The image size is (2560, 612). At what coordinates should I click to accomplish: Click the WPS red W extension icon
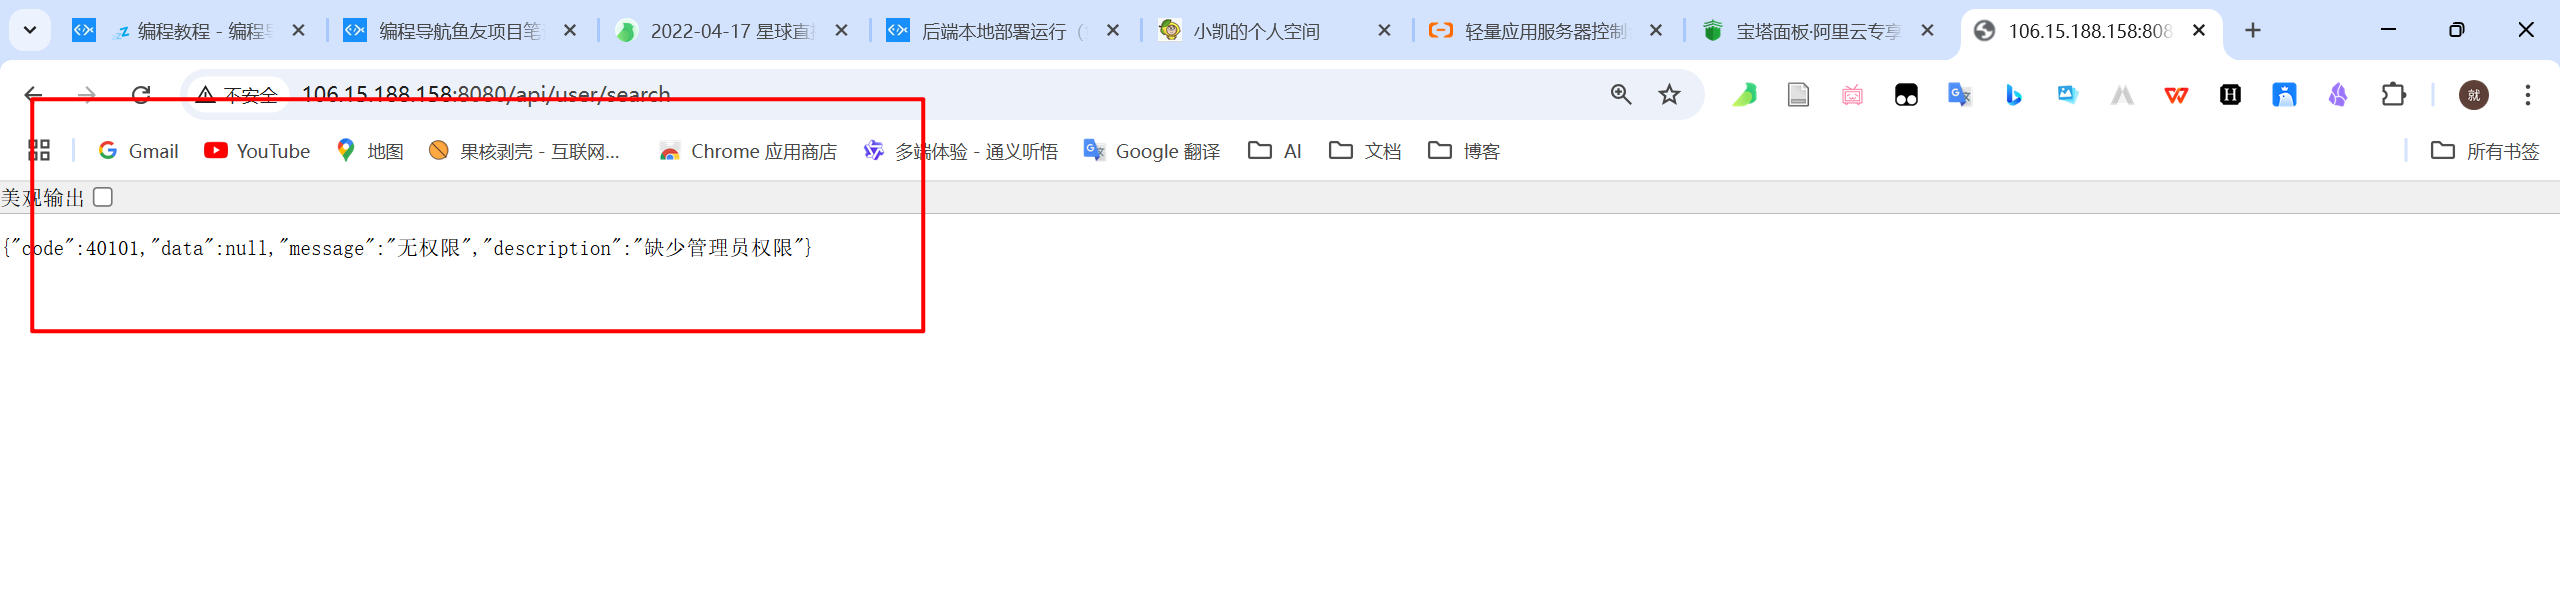click(2176, 95)
